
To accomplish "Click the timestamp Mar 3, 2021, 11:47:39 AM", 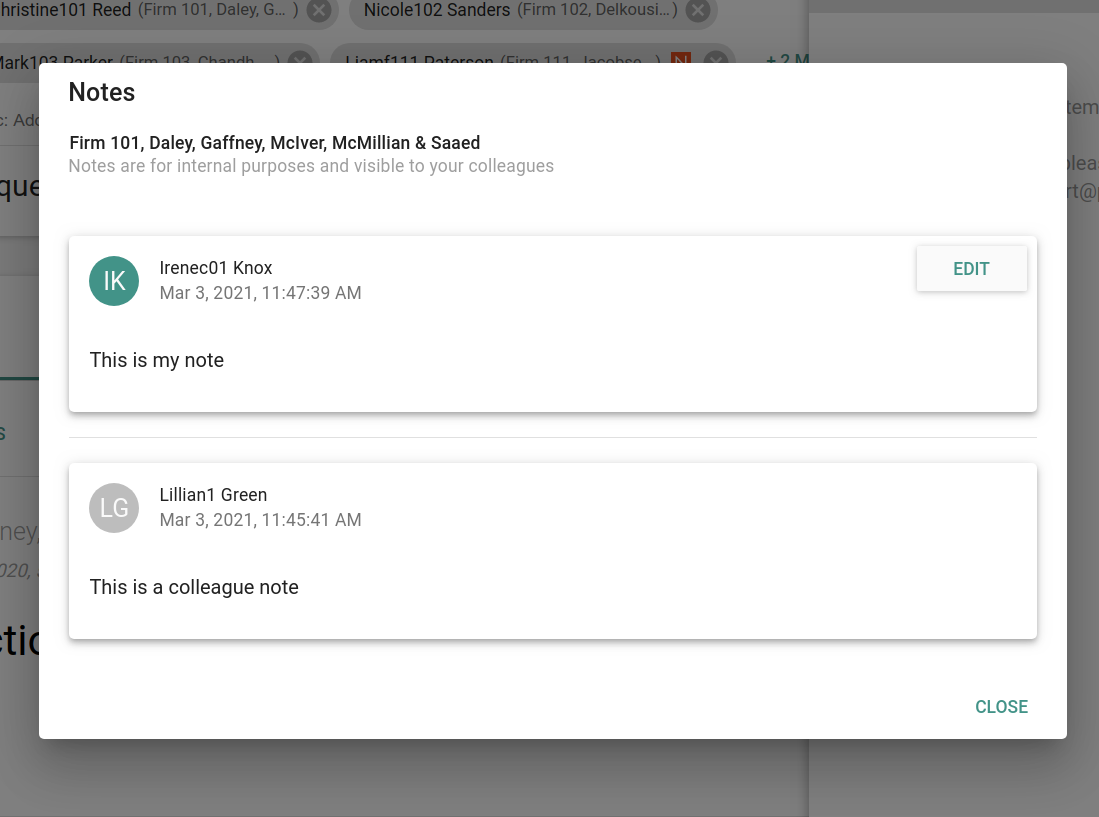I will [x=260, y=293].
